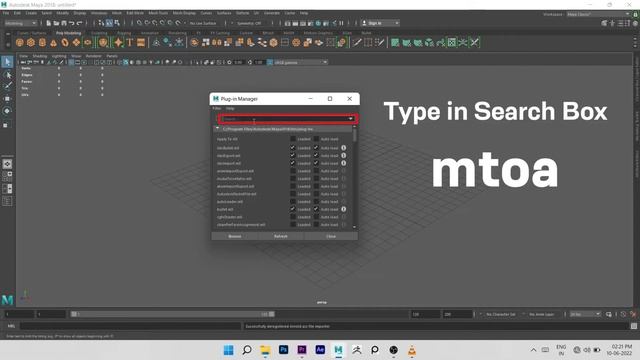Open the Script Editor icon
This screenshot has width=640, height=360.
[633, 326]
